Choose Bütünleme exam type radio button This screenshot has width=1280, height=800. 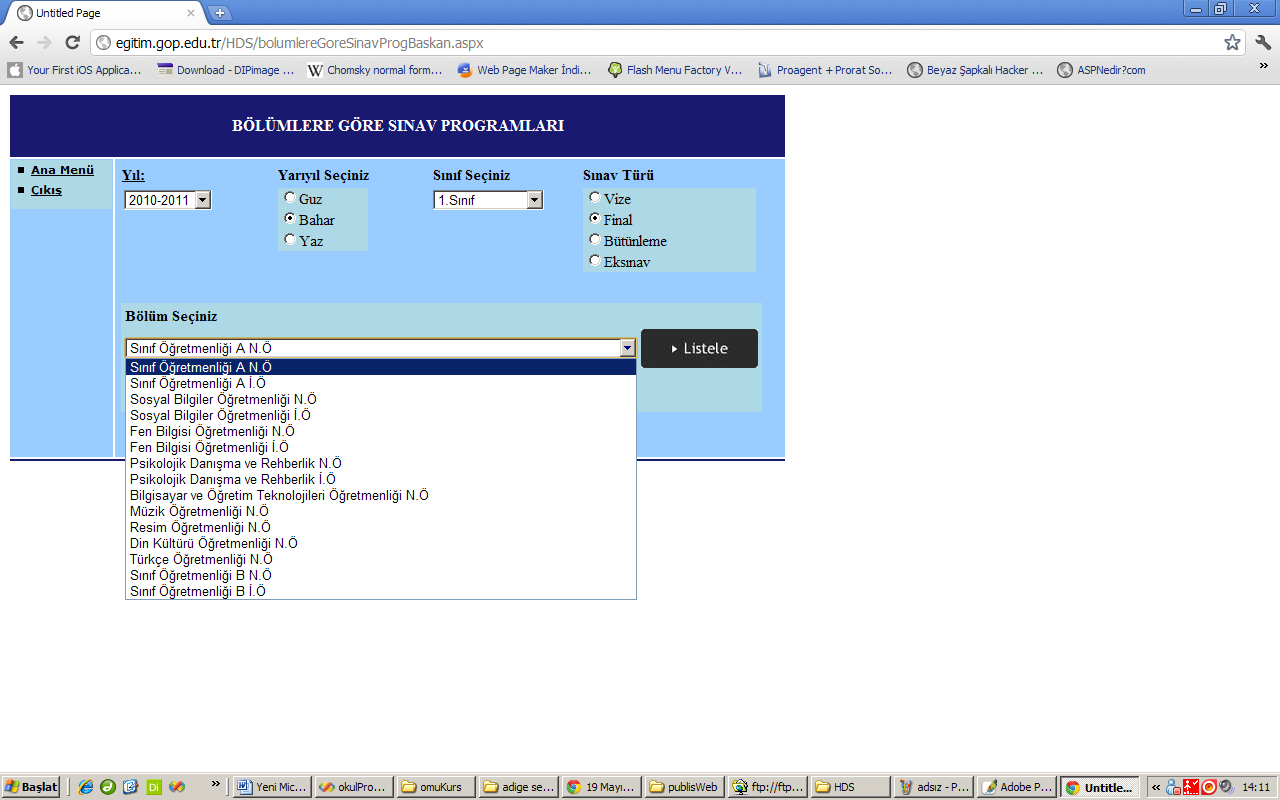coord(595,240)
